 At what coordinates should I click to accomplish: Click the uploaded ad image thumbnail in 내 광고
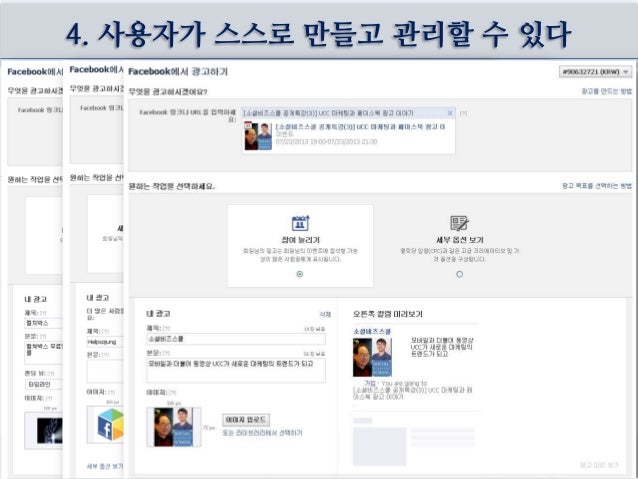(174, 427)
